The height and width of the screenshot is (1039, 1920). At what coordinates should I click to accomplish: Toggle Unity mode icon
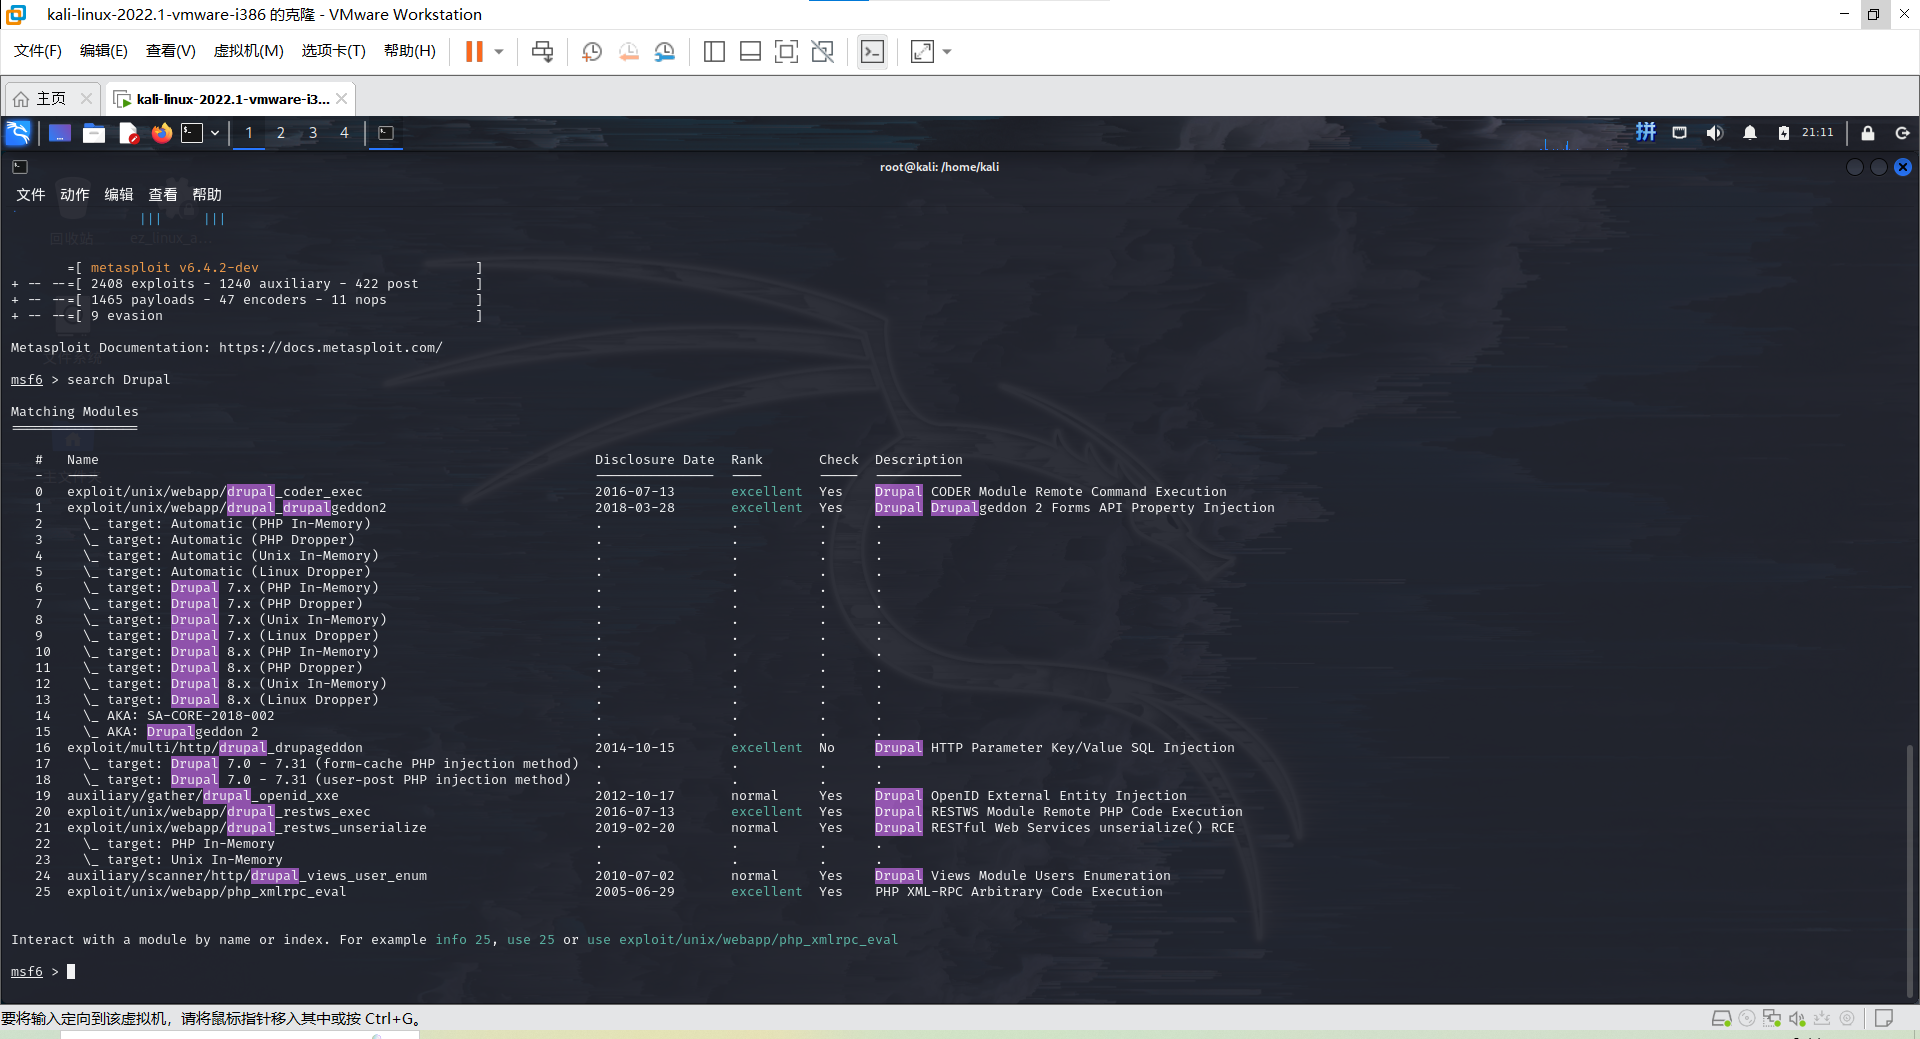[x=822, y=51]
